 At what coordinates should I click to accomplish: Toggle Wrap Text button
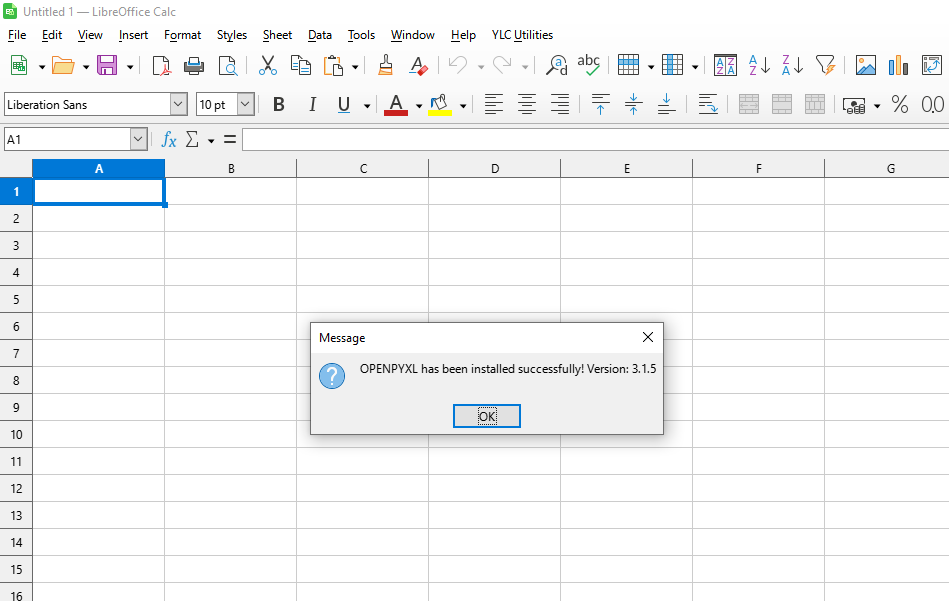click(x=707, y=104)
